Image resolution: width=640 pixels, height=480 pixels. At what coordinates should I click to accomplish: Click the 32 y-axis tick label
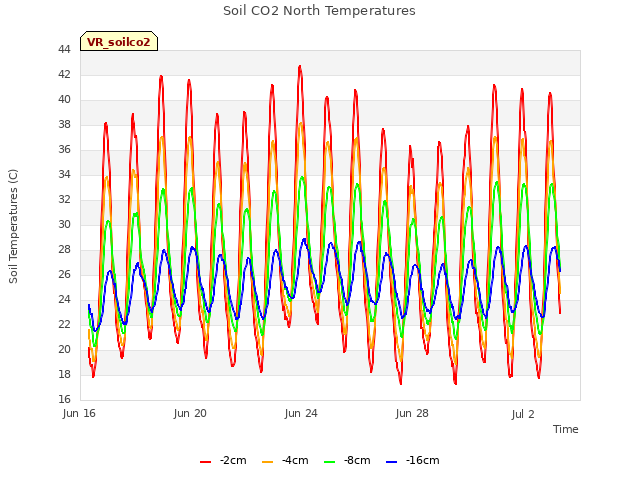pyautogui.click(x=64, y=199)
